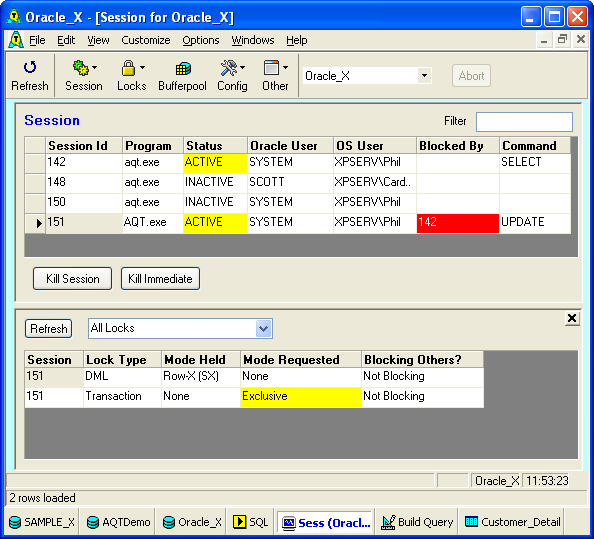This screenshot has height=539, width=594.
Task: Click the Row-X (SX) mode held cell
Action: [201, 377]
